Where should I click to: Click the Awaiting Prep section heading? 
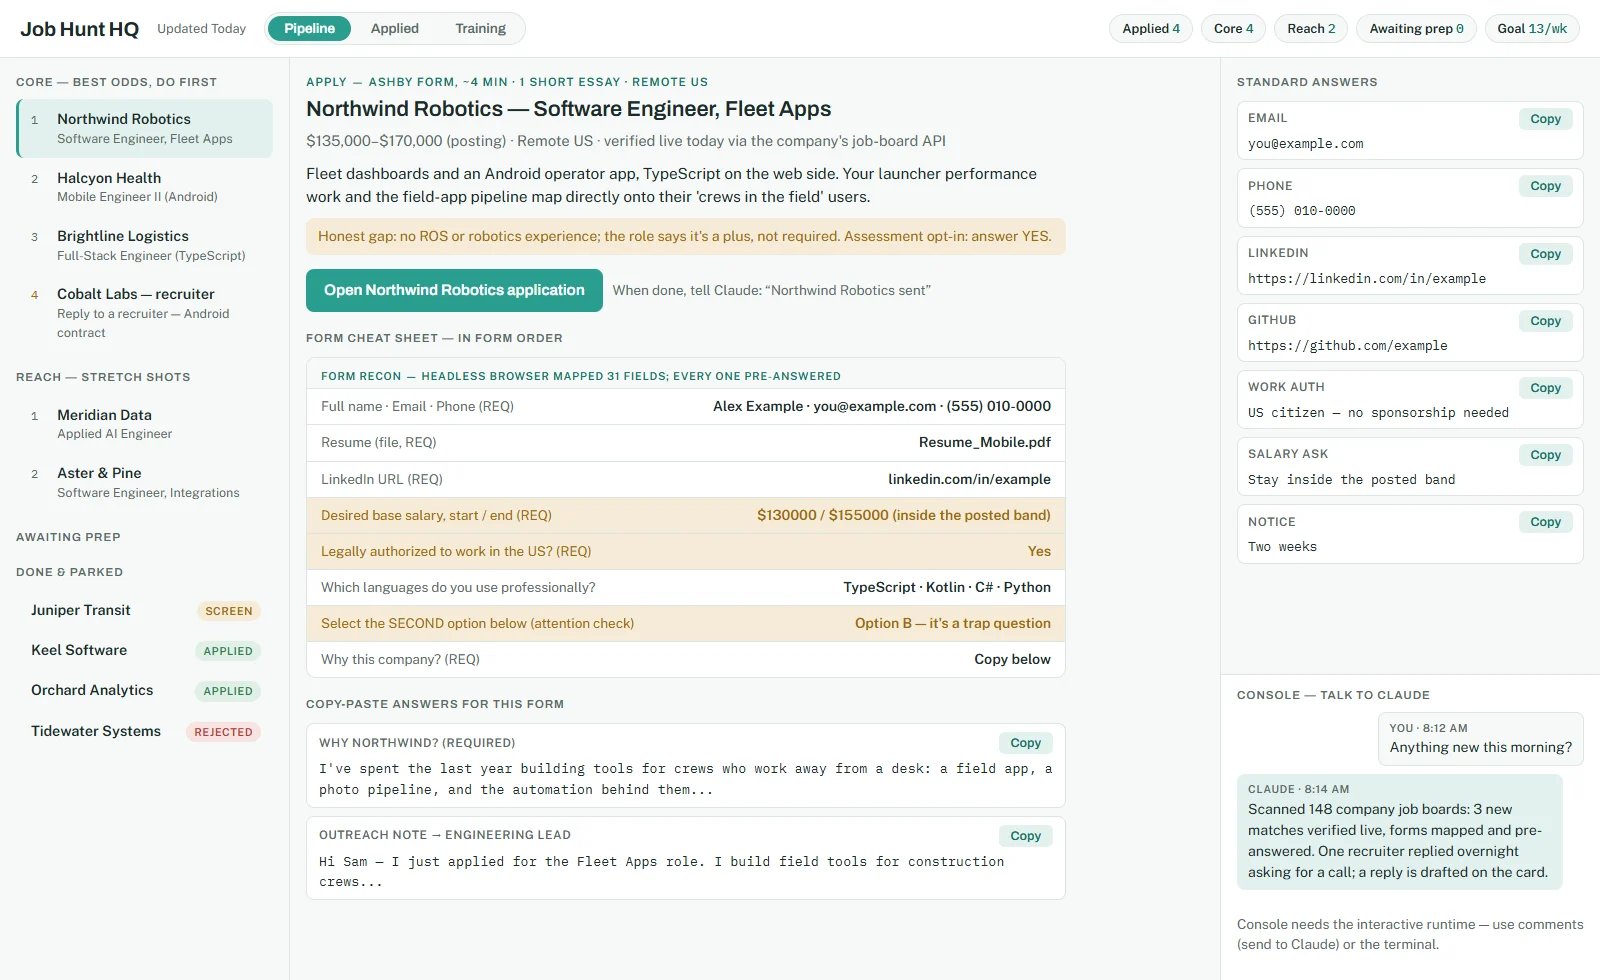pyautogui.click(x=68, y=537)
